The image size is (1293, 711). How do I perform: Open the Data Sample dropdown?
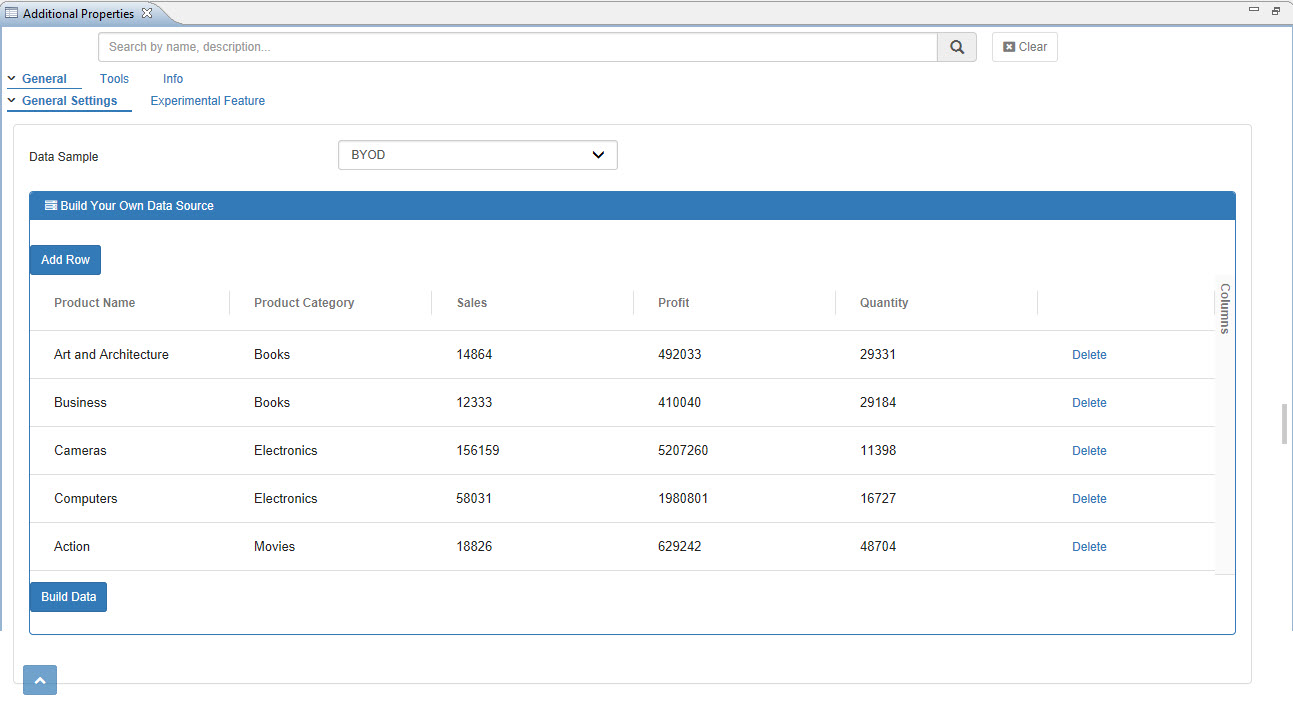(x=478, y=155)
